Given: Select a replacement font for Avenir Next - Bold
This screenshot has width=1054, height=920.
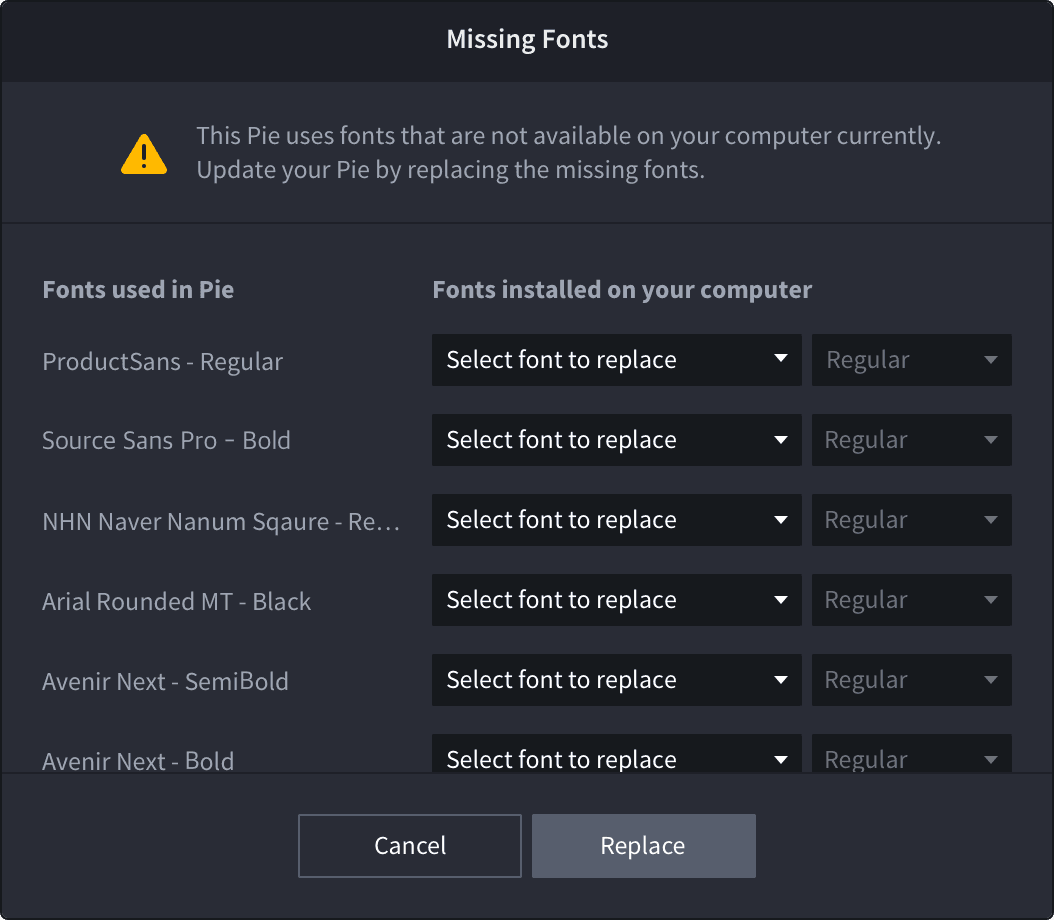Looking at the screenshot, I should click(616, 757).
